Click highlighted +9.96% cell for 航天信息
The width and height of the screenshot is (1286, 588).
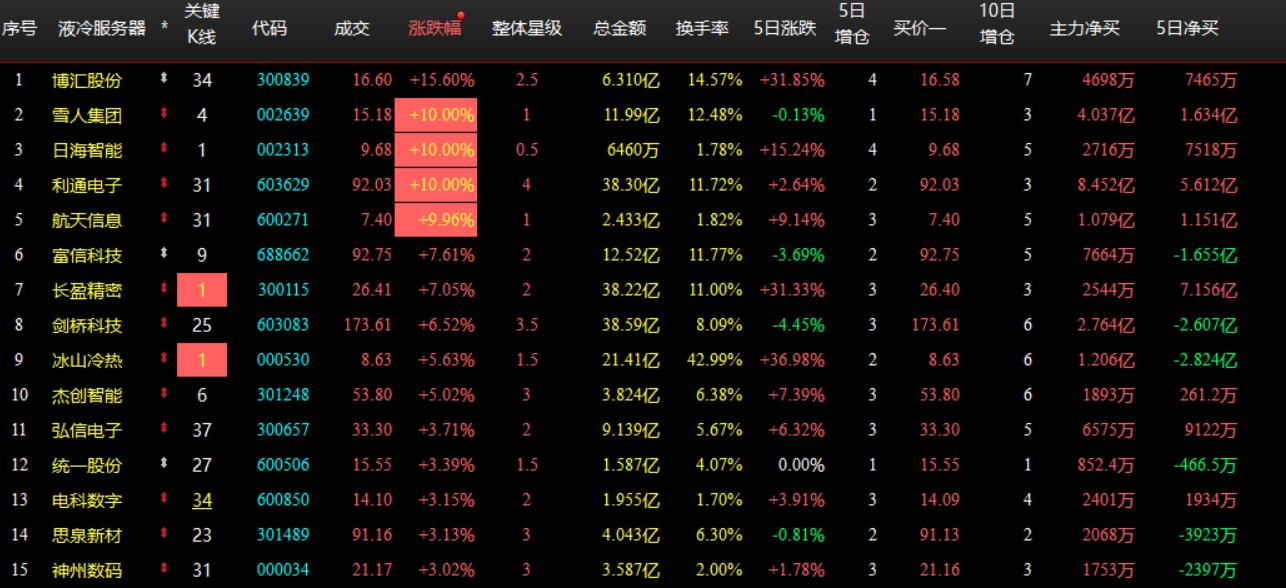[436, 220]
